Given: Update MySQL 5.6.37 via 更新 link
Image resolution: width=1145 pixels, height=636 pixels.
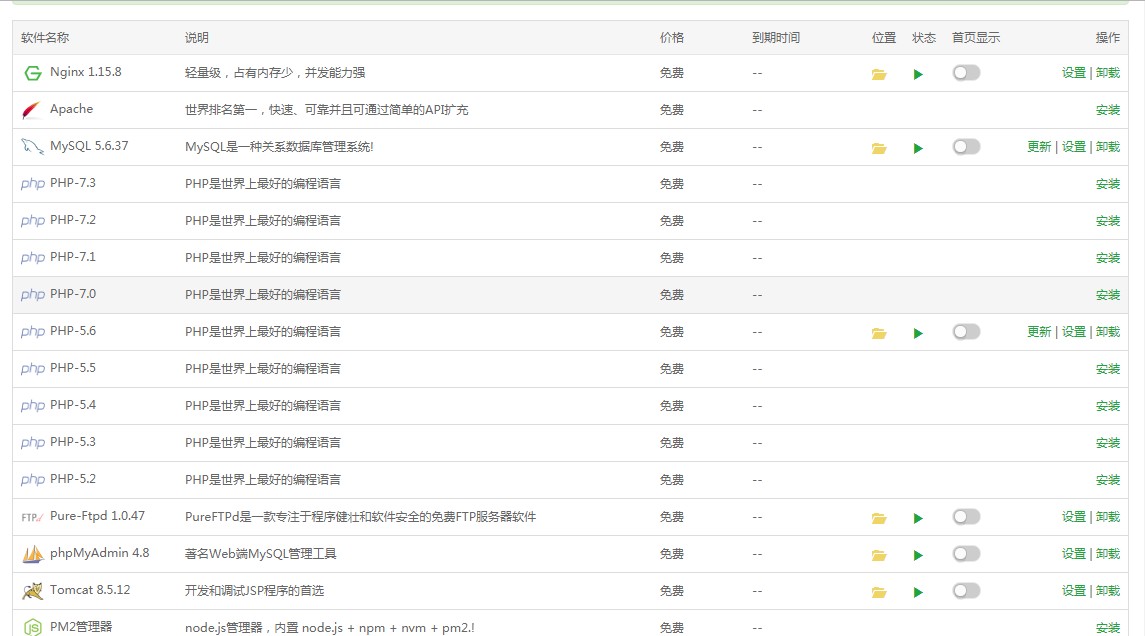Looking at the screenshot, I should (x=1039, y=147).
